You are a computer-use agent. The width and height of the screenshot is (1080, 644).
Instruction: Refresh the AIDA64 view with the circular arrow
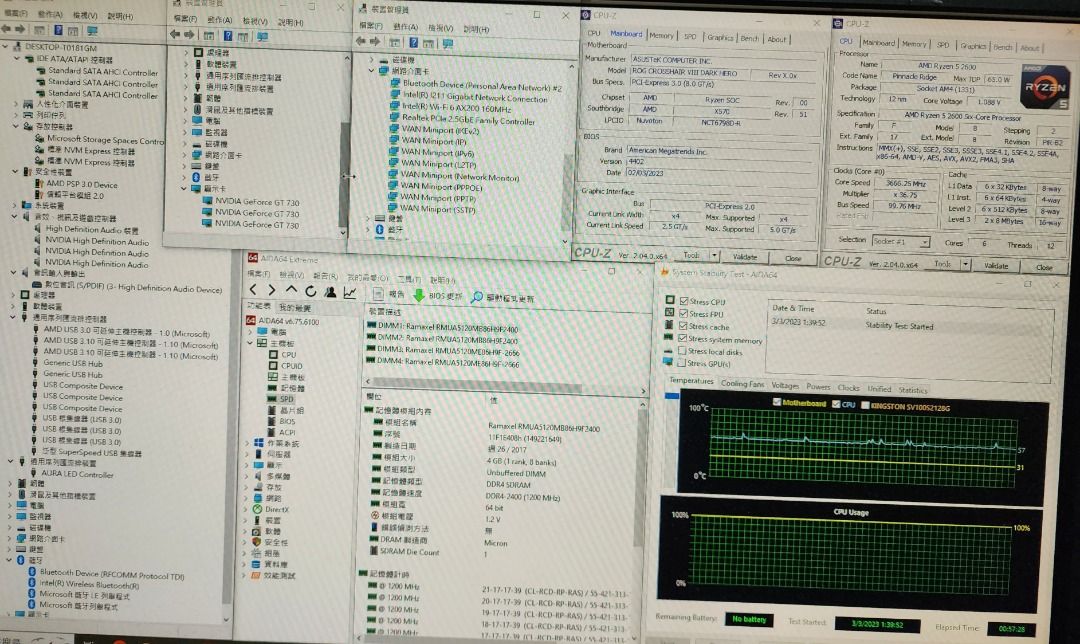311,291
